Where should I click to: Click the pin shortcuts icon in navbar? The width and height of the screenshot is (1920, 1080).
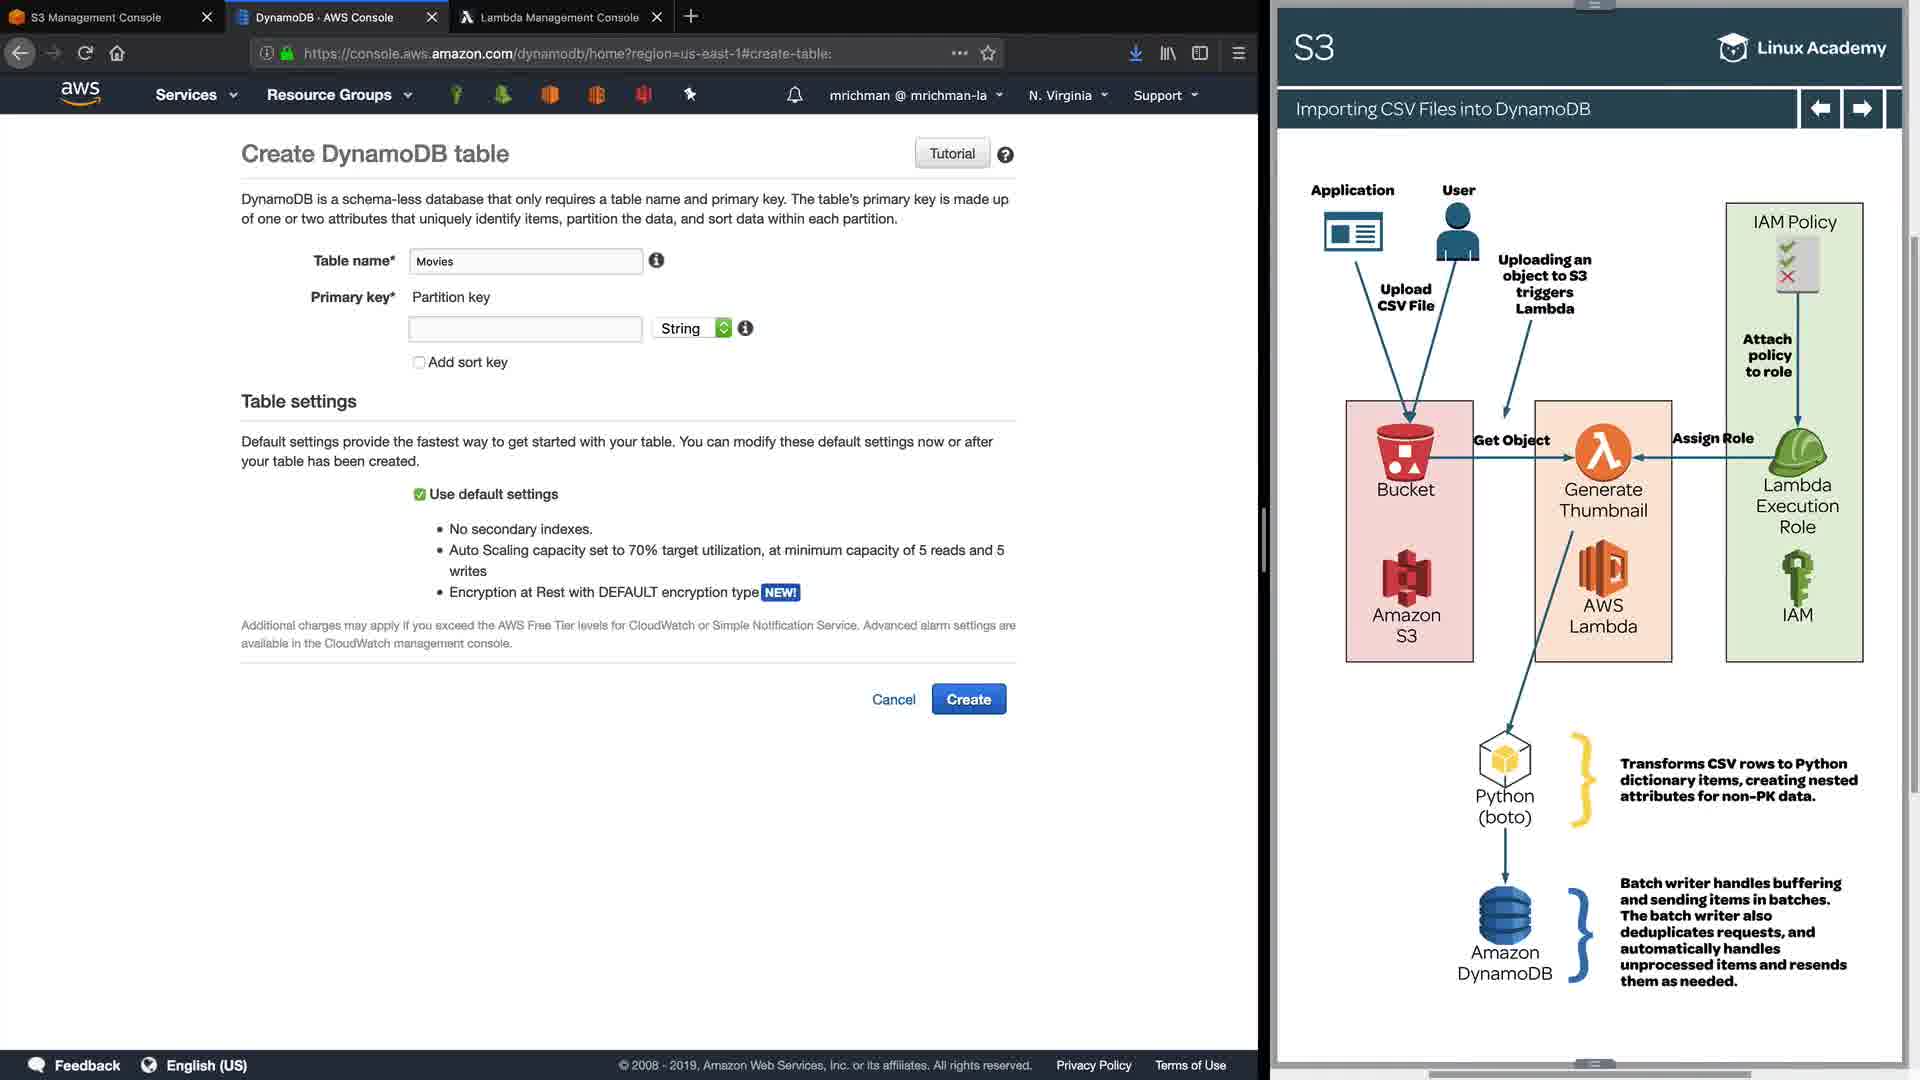[689, 94]
